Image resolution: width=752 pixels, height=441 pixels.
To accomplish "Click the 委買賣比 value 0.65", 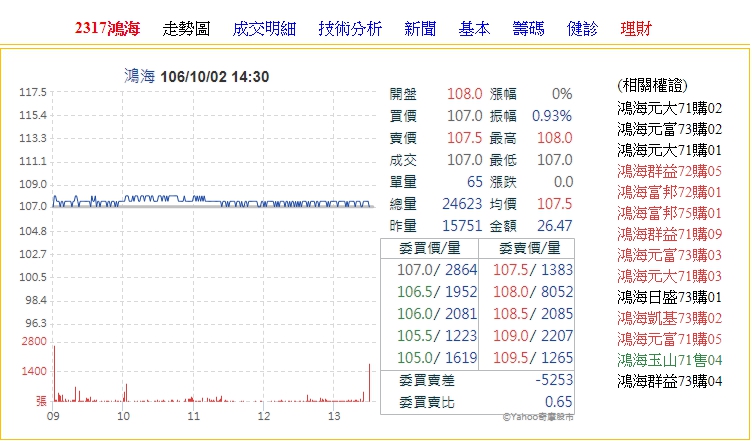I will (559, 402).
